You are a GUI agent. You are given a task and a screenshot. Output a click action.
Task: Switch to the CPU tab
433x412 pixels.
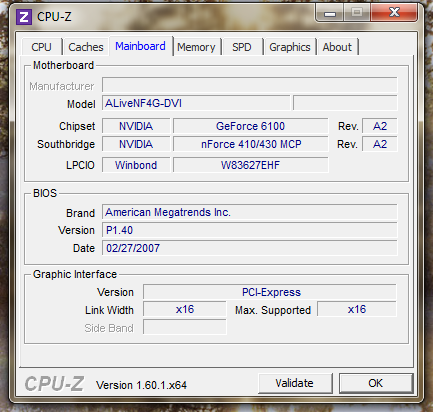[42, 47]
